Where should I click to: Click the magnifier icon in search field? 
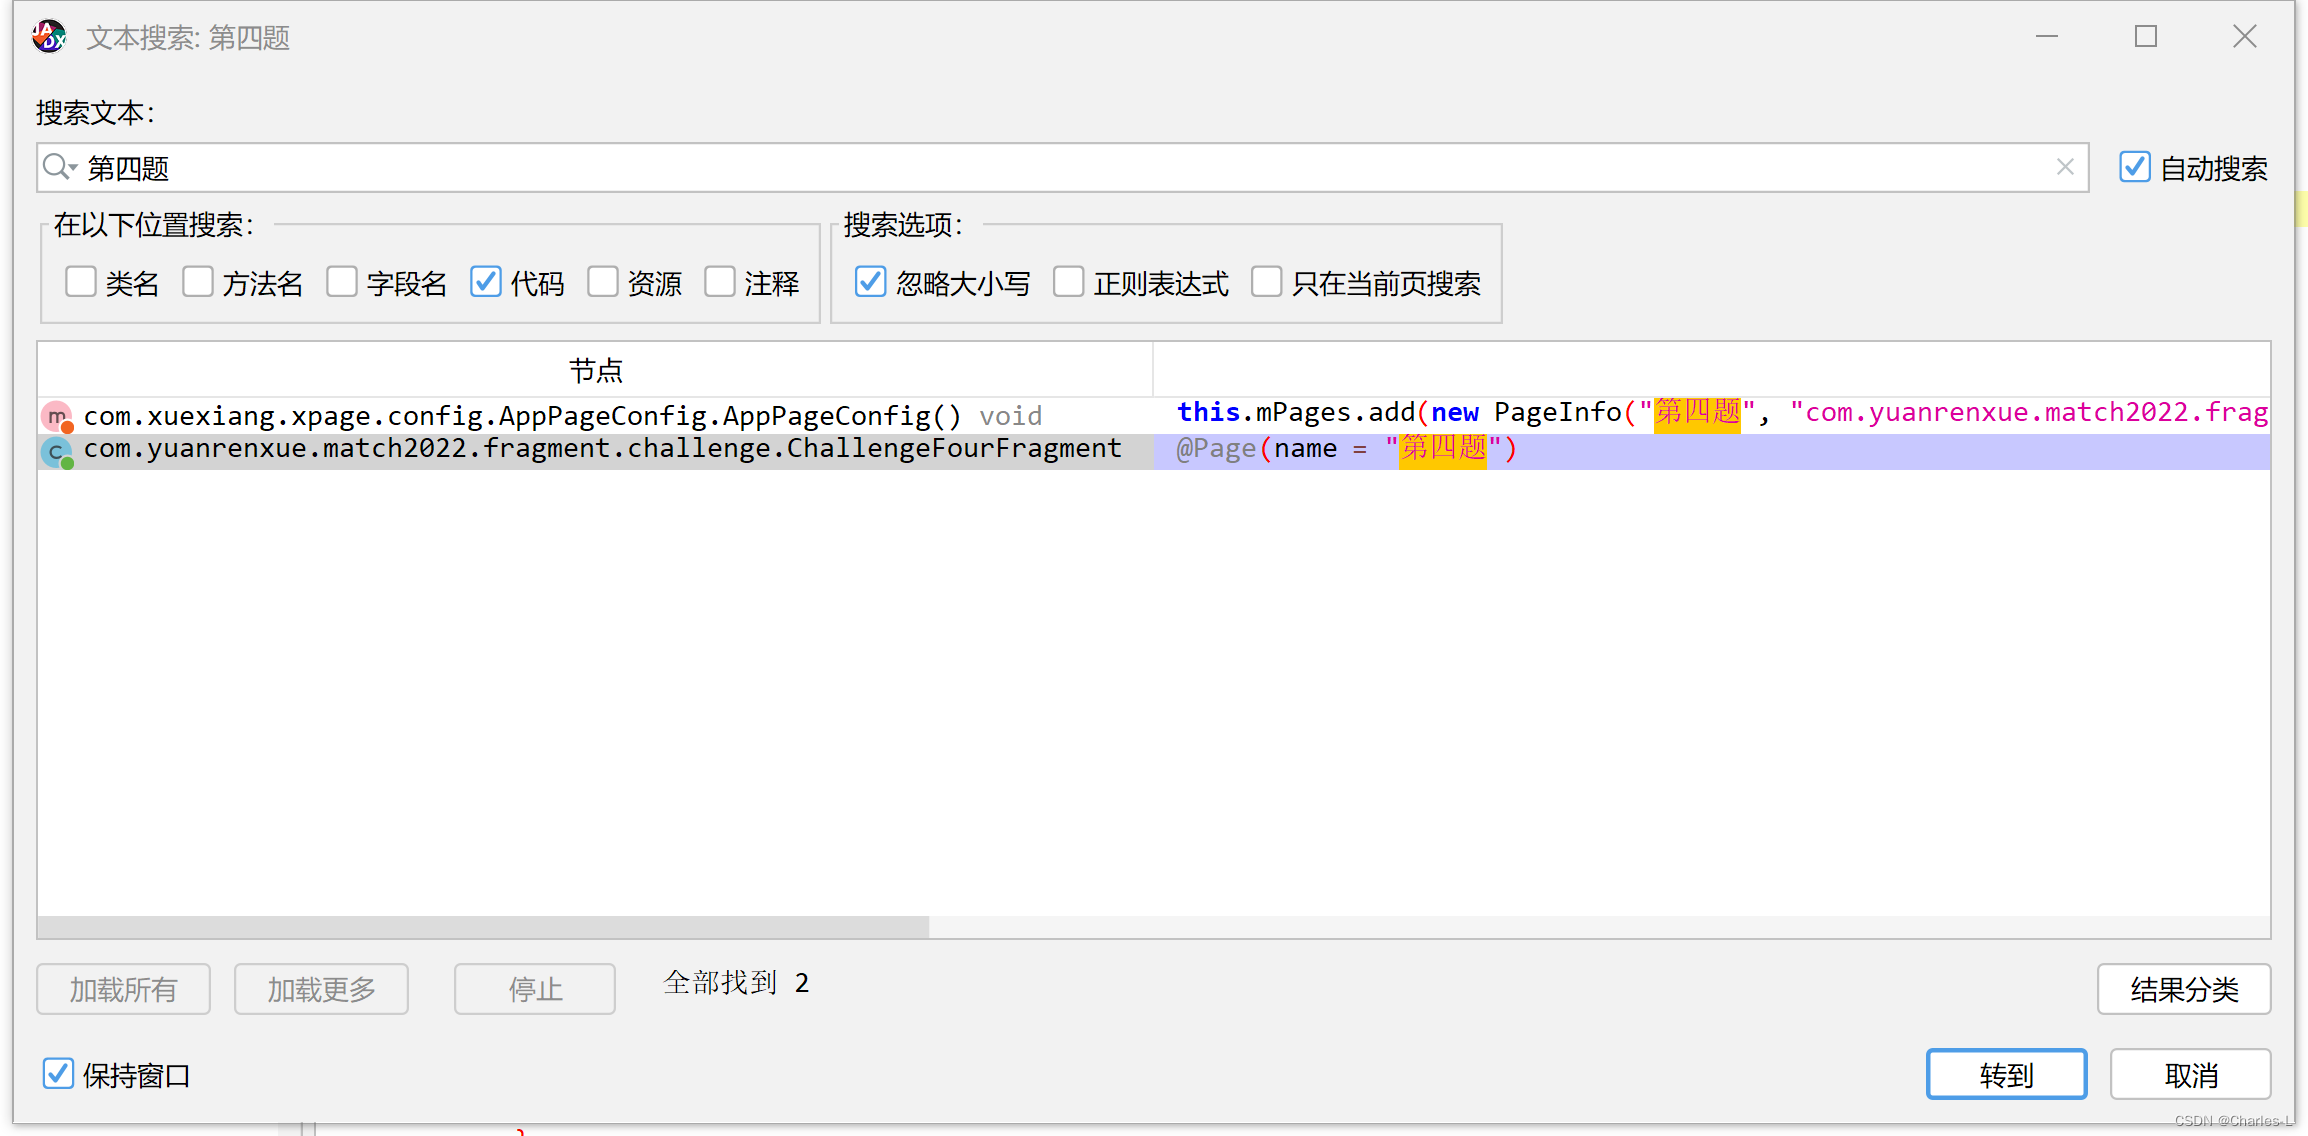point(57,167)
